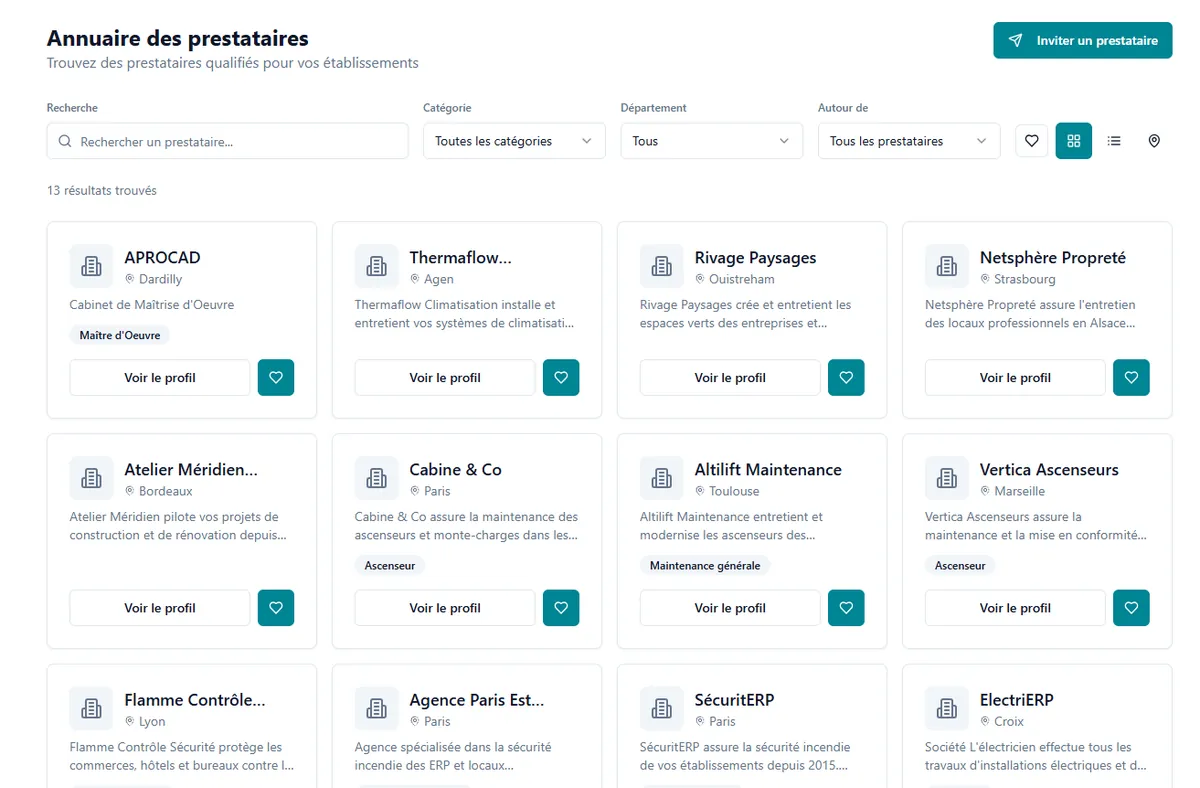Click the search magnifier icon

tap(65, 141)
